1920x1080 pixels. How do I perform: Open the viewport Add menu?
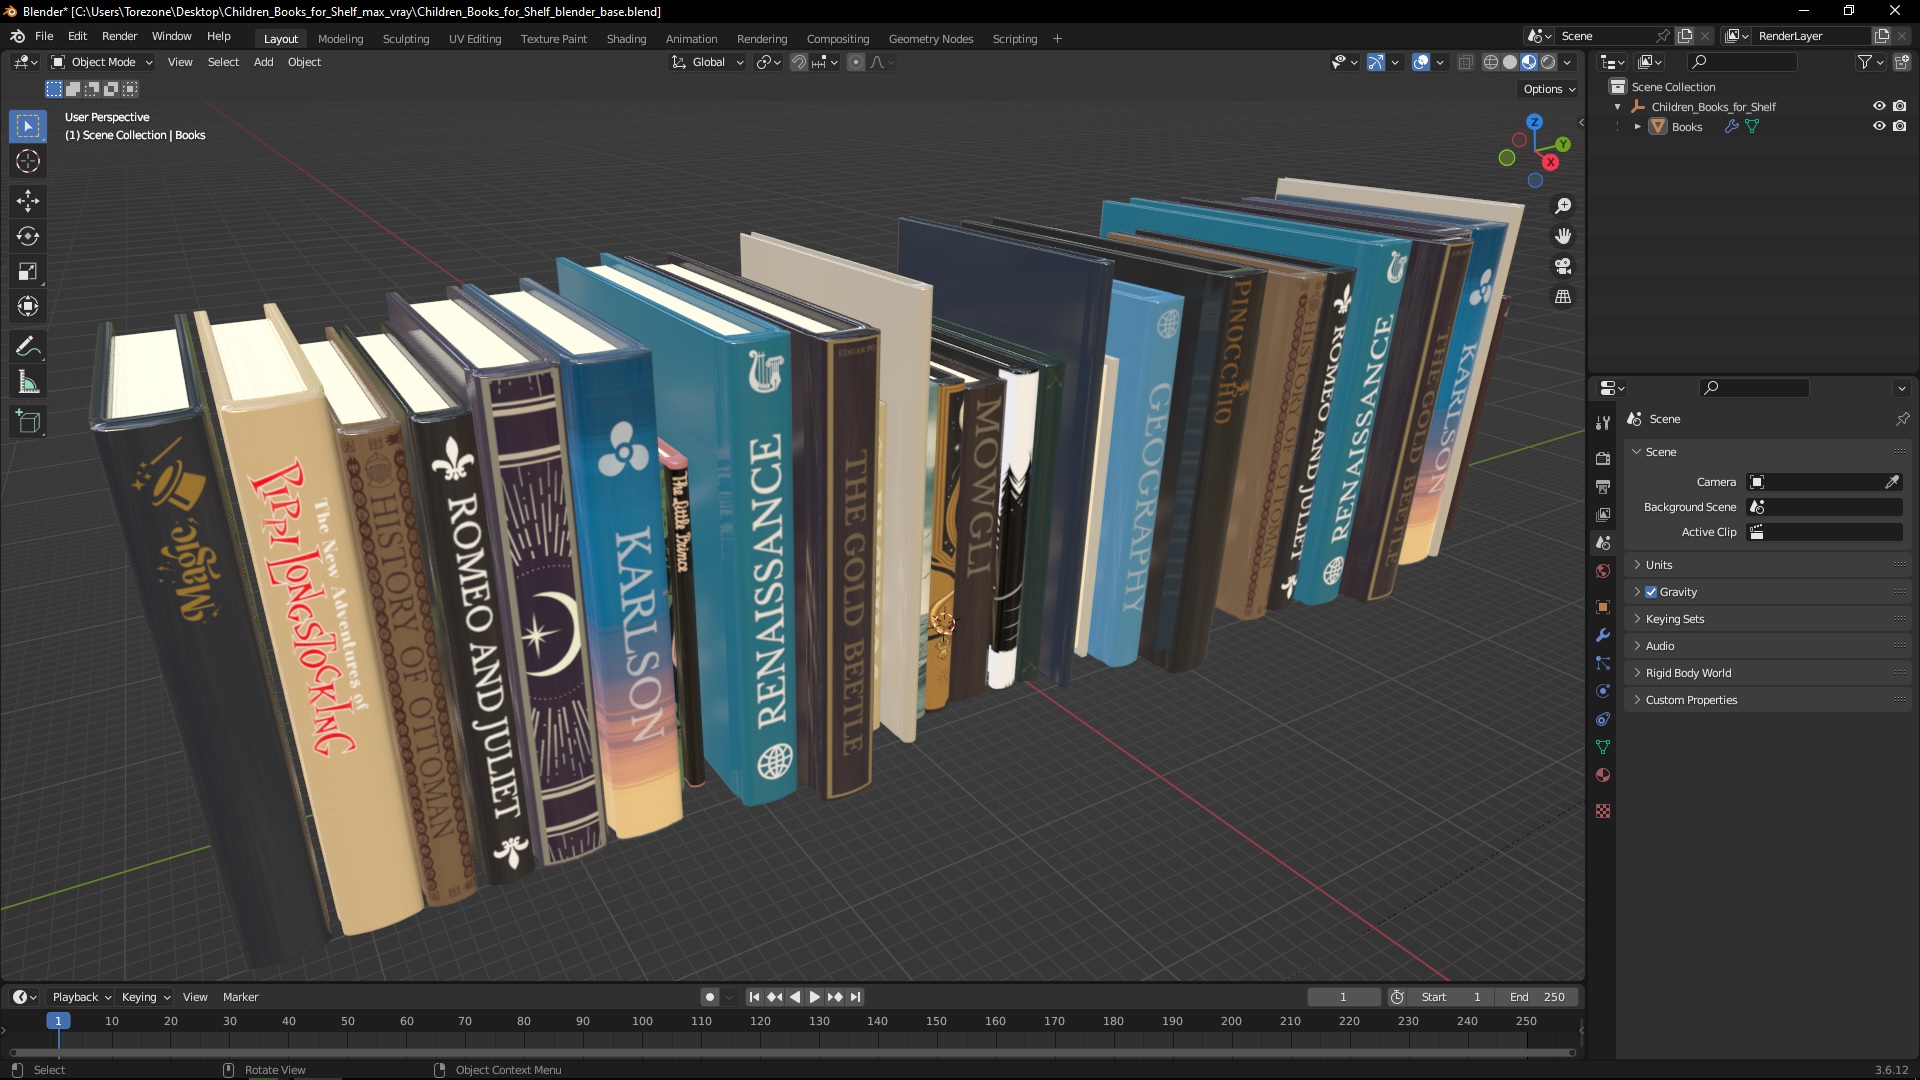(x=263, y=62)
